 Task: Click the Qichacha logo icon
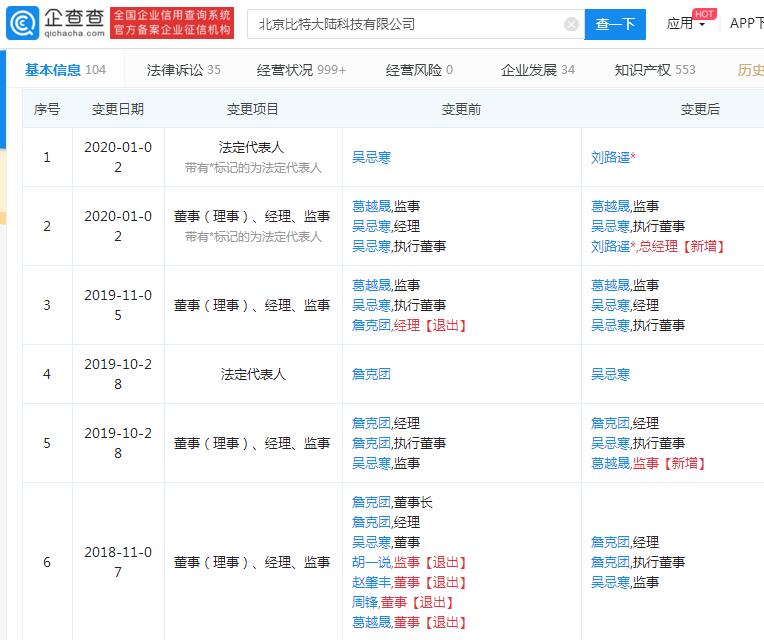[22, 23]
